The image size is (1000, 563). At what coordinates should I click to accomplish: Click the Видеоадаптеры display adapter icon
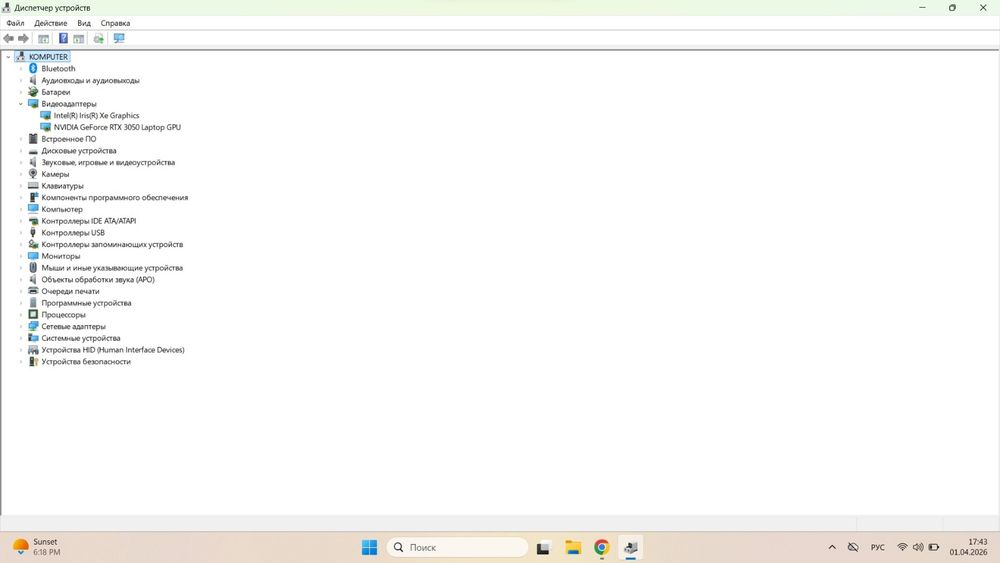click(33, 103)
